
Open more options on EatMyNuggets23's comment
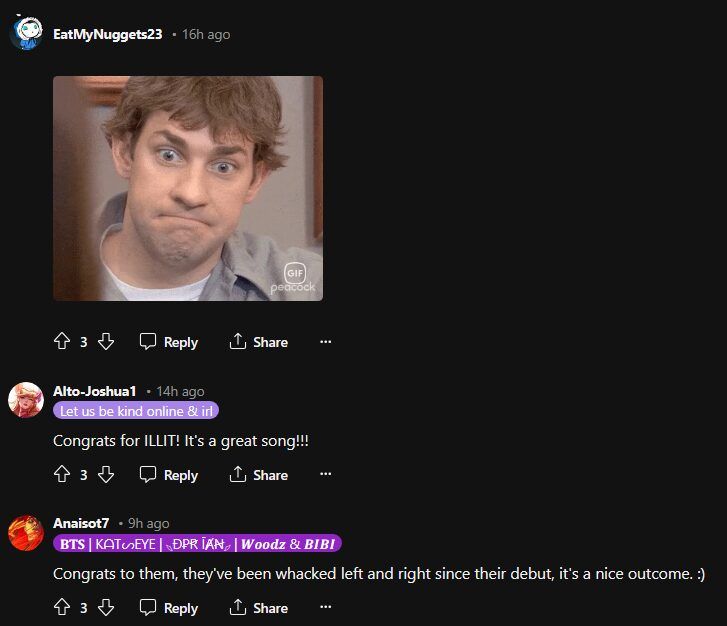point(325,342)
